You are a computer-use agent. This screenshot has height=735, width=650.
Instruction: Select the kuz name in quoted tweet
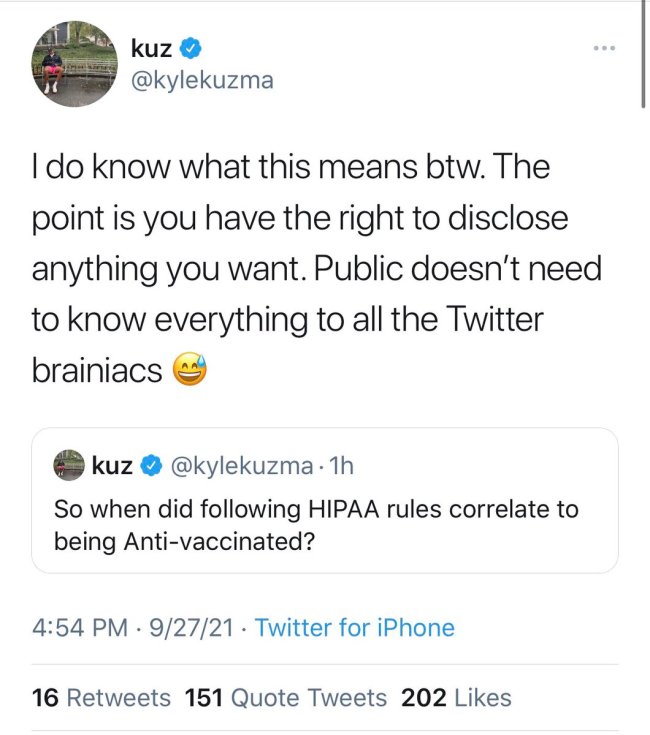click(112, 465)
